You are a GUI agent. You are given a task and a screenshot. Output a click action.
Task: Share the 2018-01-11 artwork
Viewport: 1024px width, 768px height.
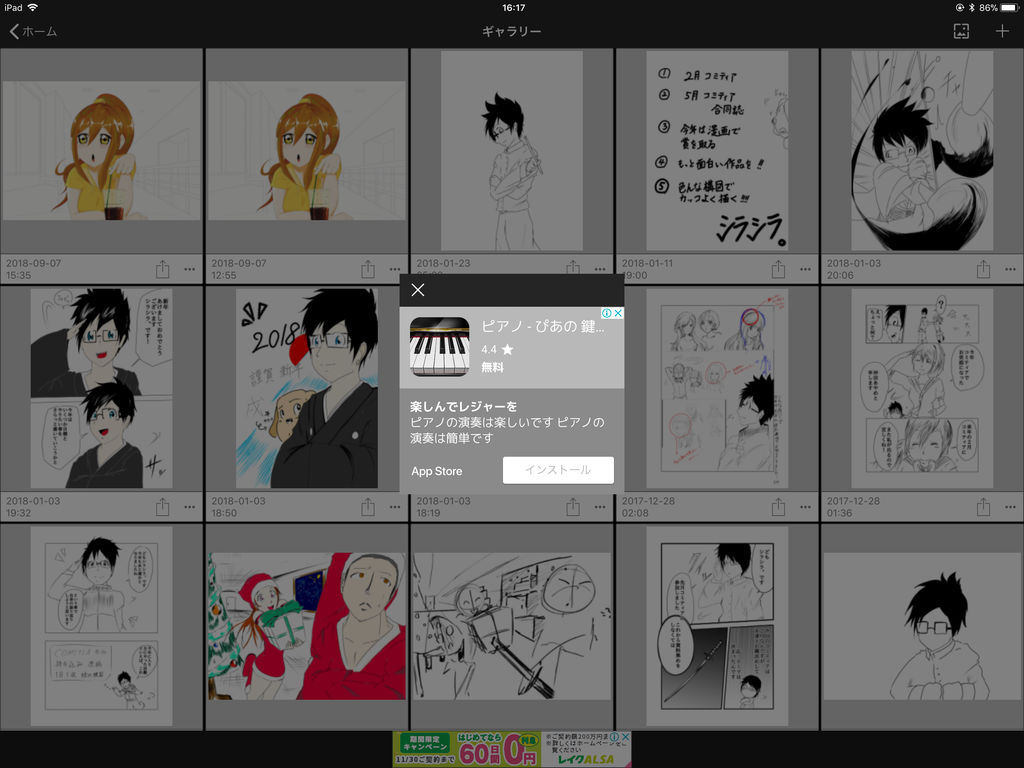pyautogui.click(x=778, y=268)
